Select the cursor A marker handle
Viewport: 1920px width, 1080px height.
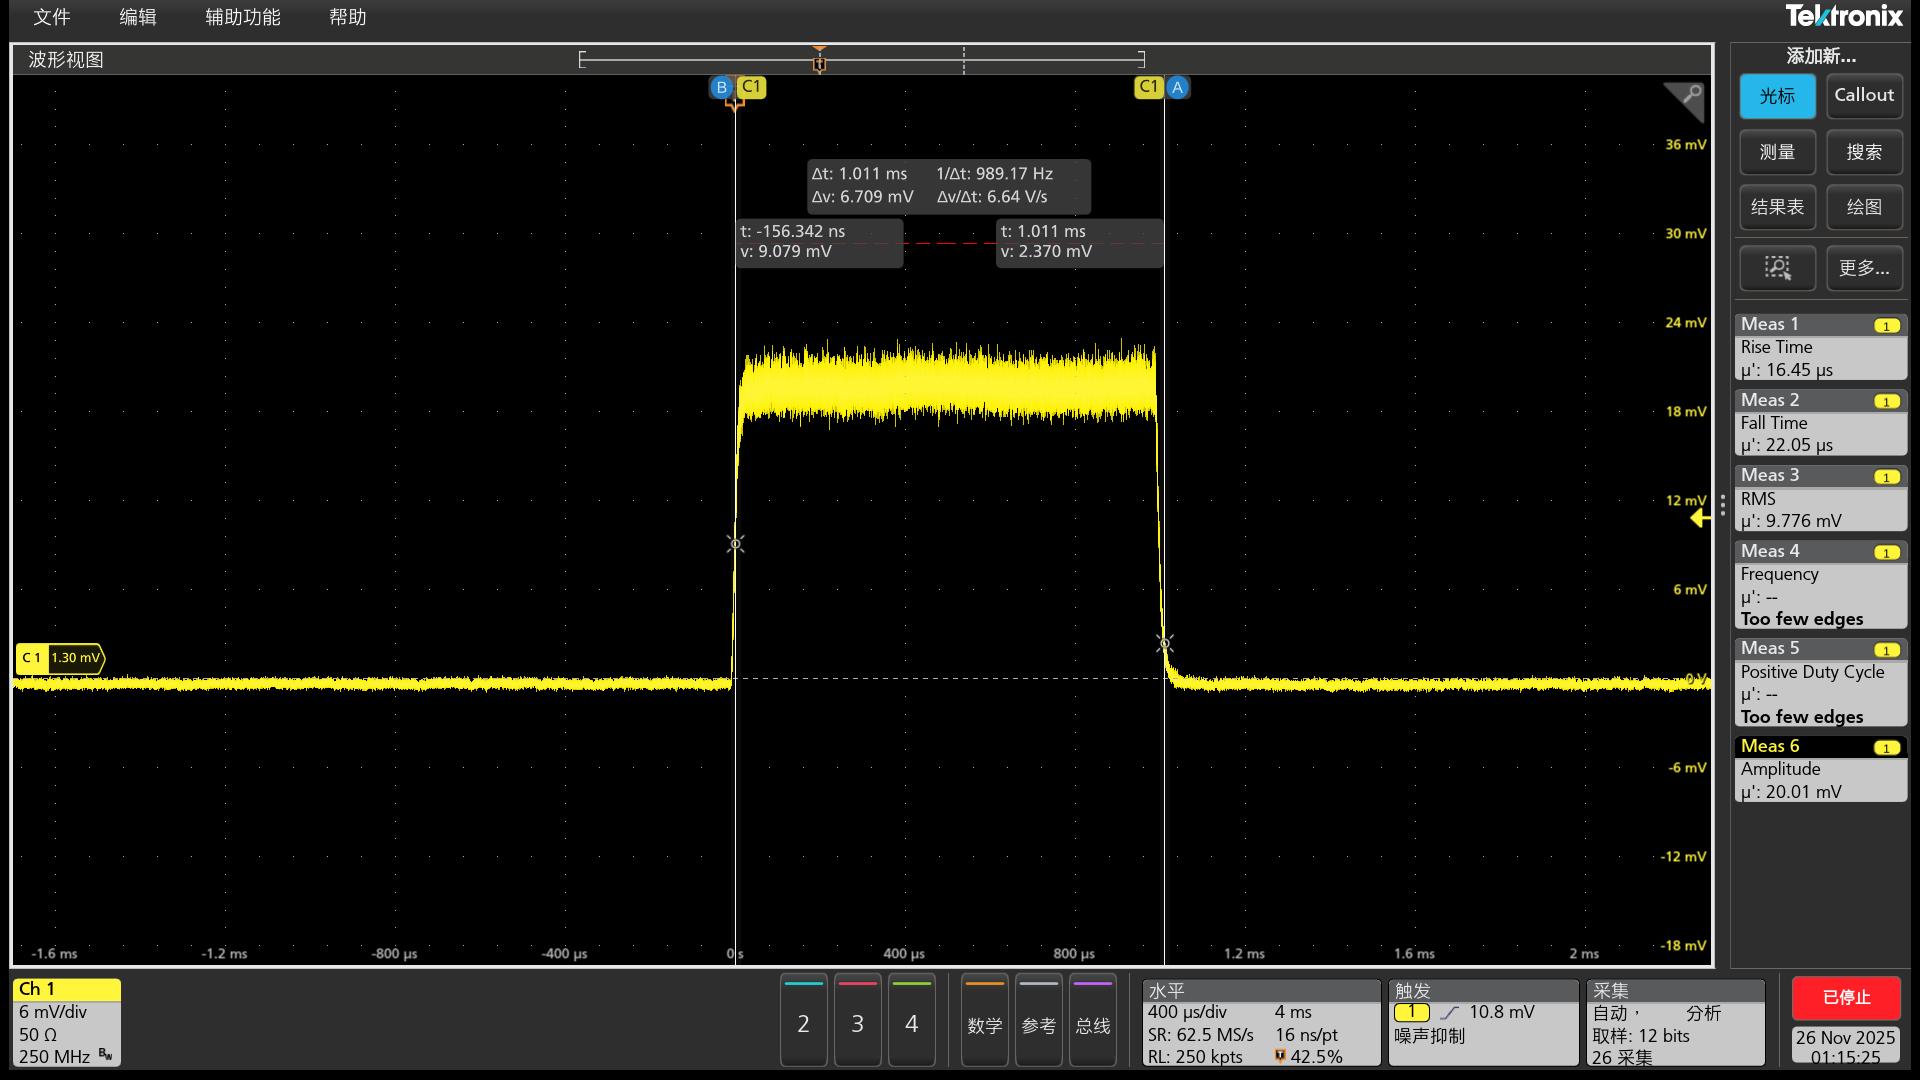pyautogui.click(x=1177, y=87)
